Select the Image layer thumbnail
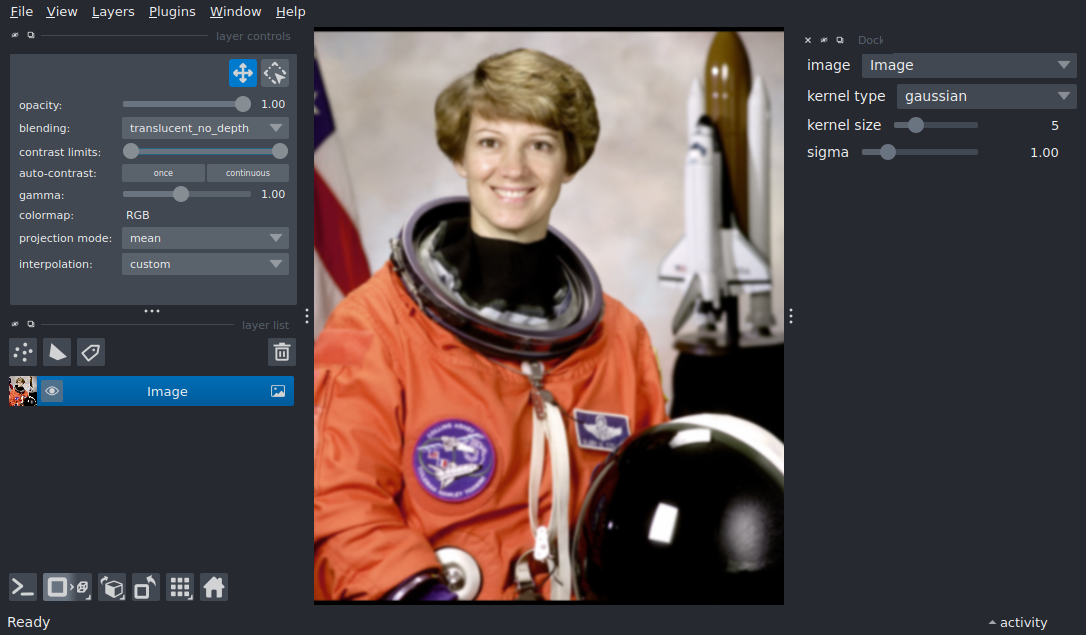This screenshot has width=1086, height=635. [x=23, y=391]
